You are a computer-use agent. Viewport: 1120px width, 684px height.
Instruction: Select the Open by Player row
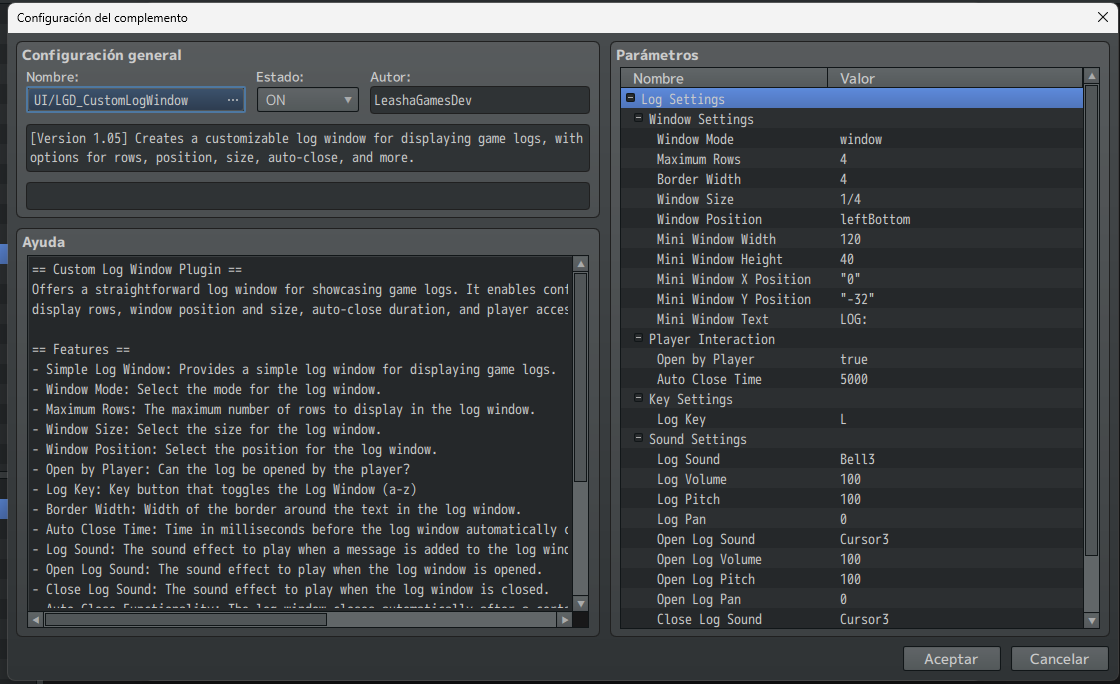pos(852,359)
